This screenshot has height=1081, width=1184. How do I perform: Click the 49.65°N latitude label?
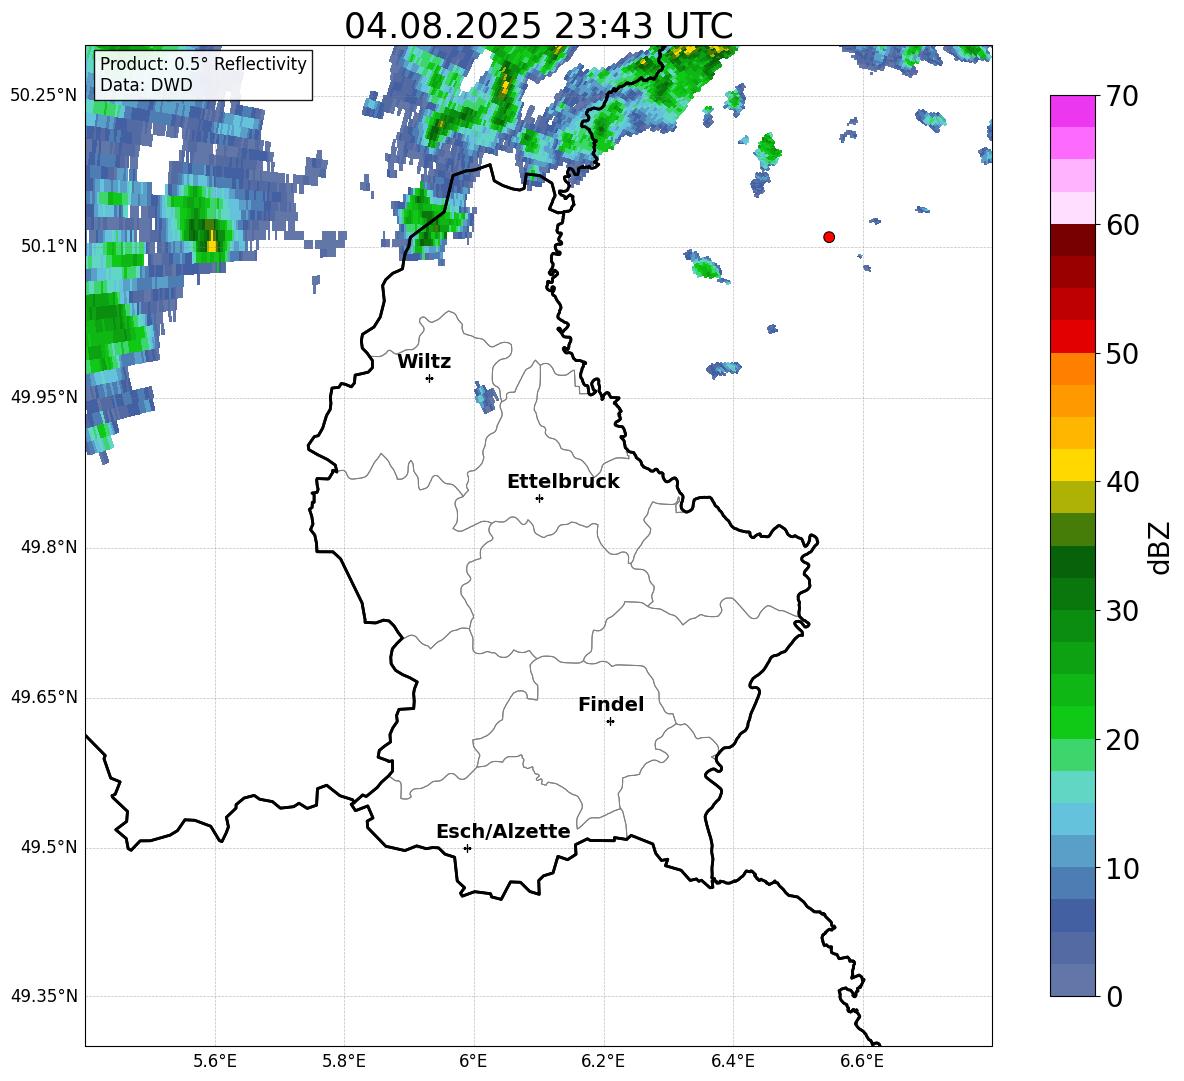click(x=44, y=697)
